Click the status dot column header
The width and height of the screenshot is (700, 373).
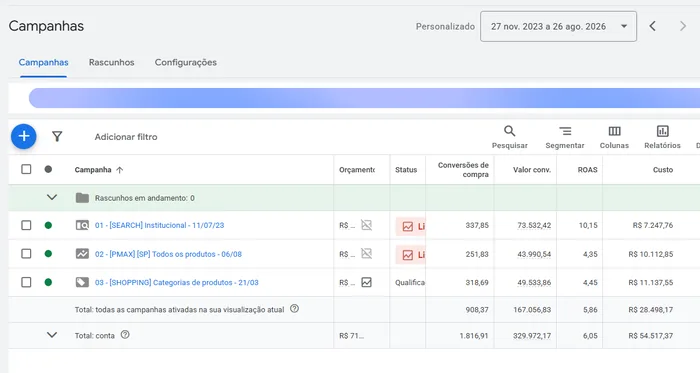pos(48,169)
